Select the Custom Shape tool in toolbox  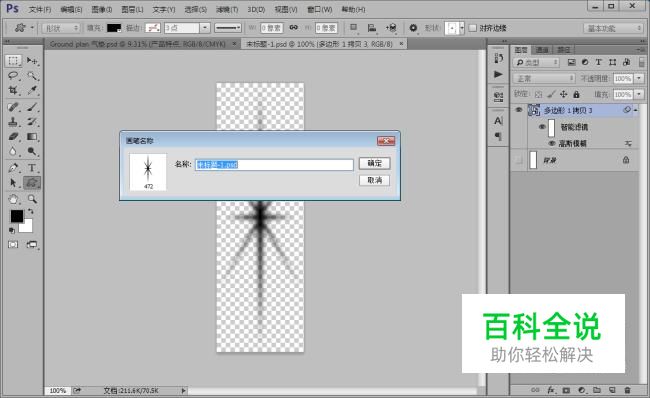(32, 182)
